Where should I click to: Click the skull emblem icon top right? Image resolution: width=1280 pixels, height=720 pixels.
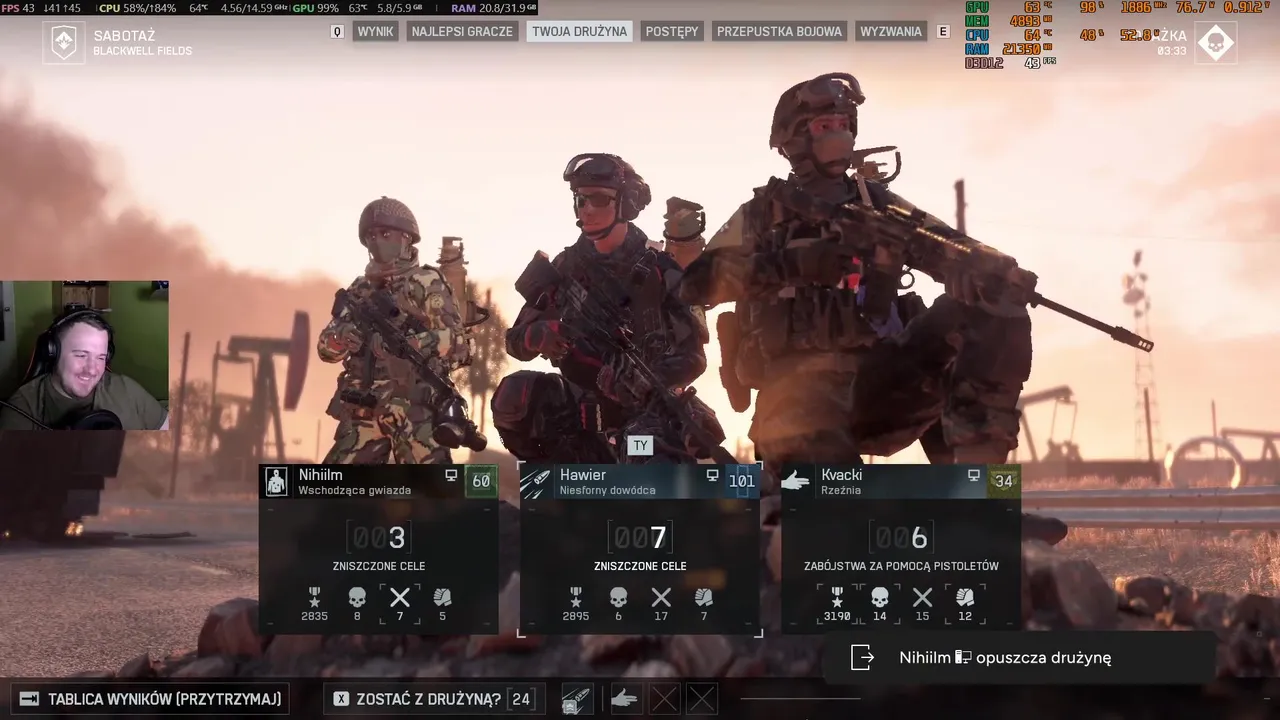1216,42
